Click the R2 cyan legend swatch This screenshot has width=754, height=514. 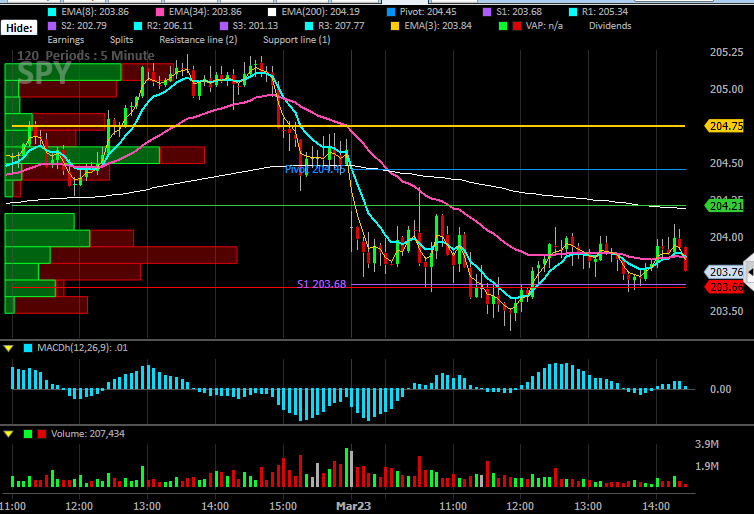point(138,26)
